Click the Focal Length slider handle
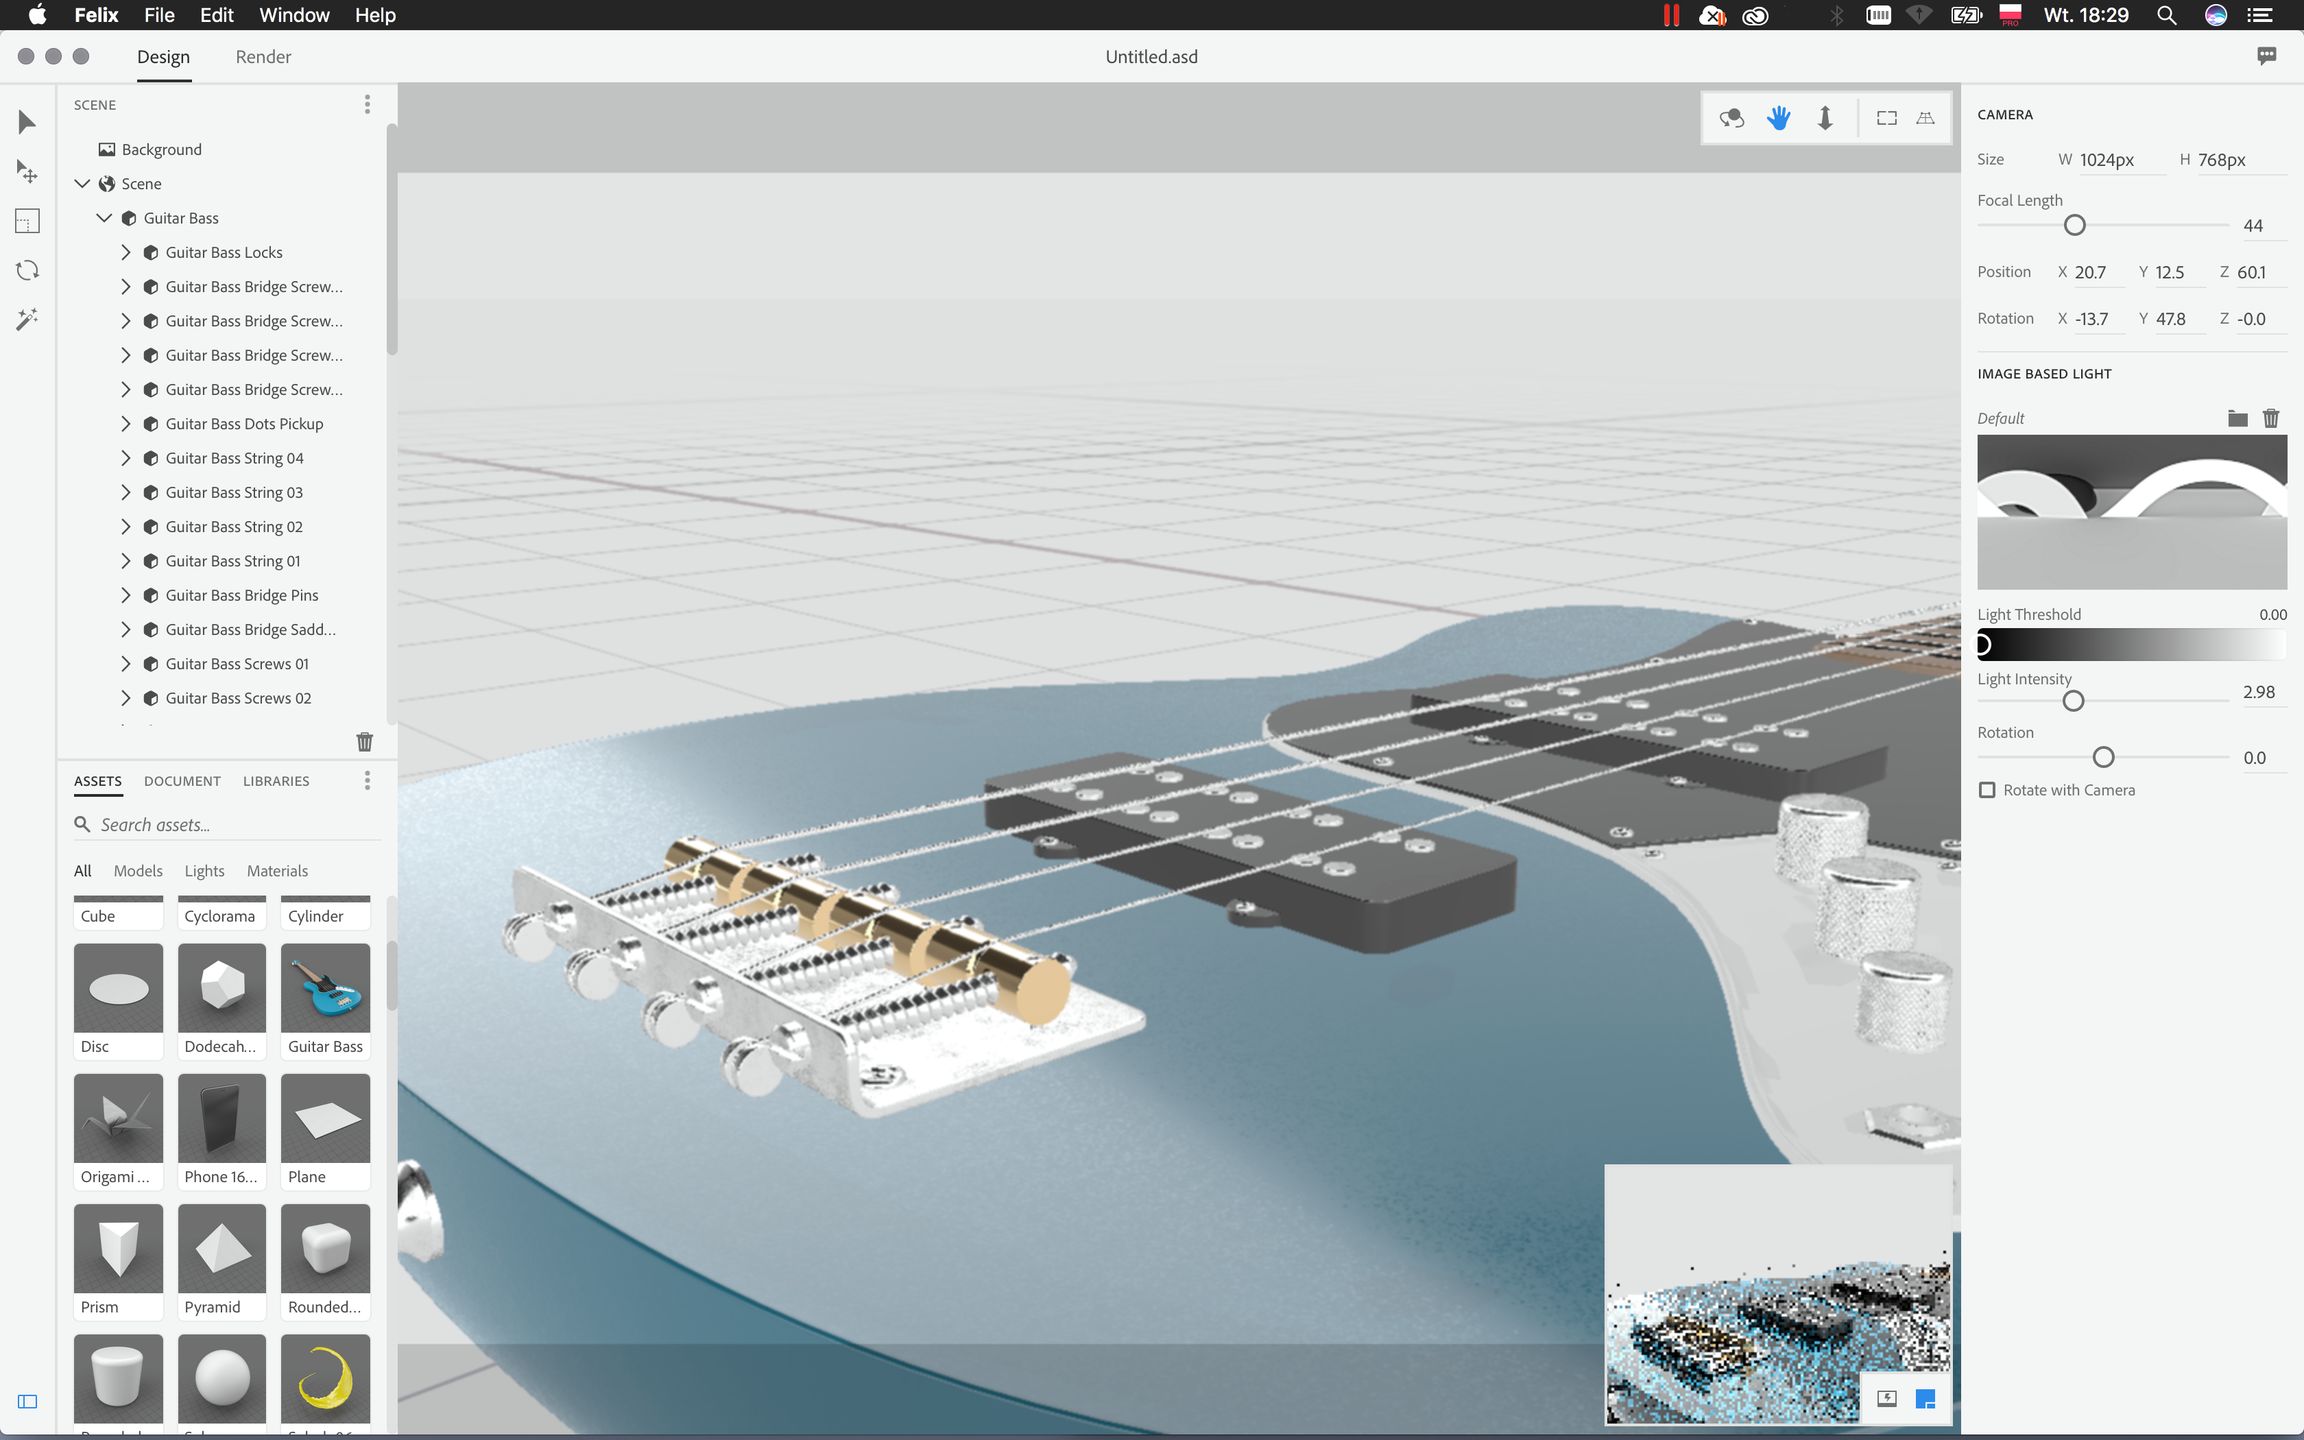 [2075, 225]
